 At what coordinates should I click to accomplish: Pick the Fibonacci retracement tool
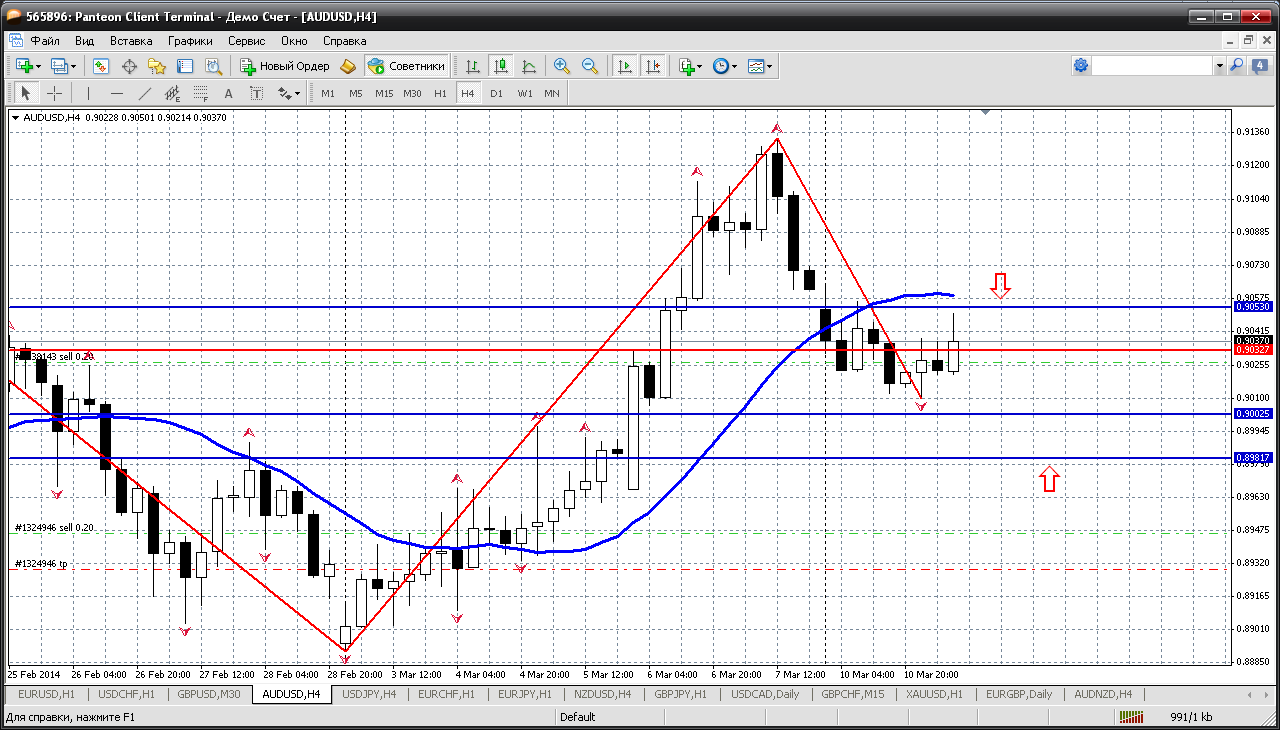pyautogui.click(x=200, y=94)
